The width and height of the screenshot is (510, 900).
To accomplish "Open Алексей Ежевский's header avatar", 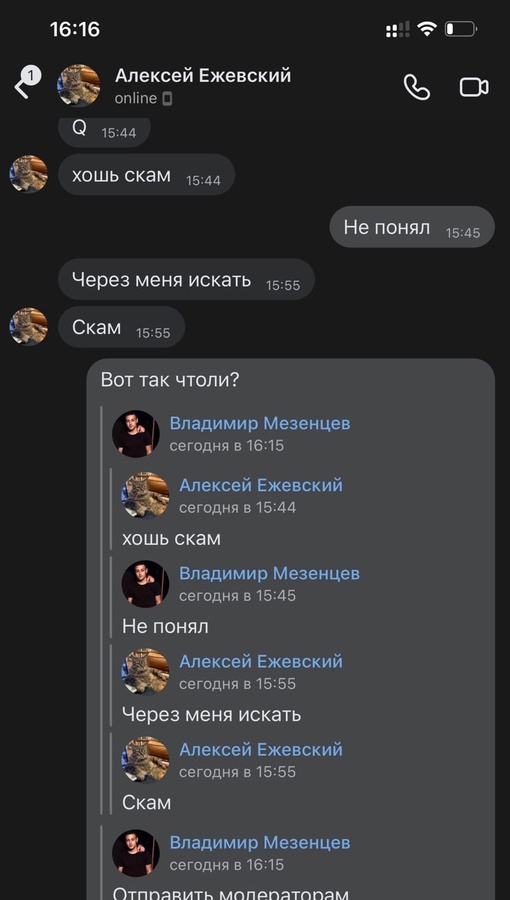I will [79, 86].
